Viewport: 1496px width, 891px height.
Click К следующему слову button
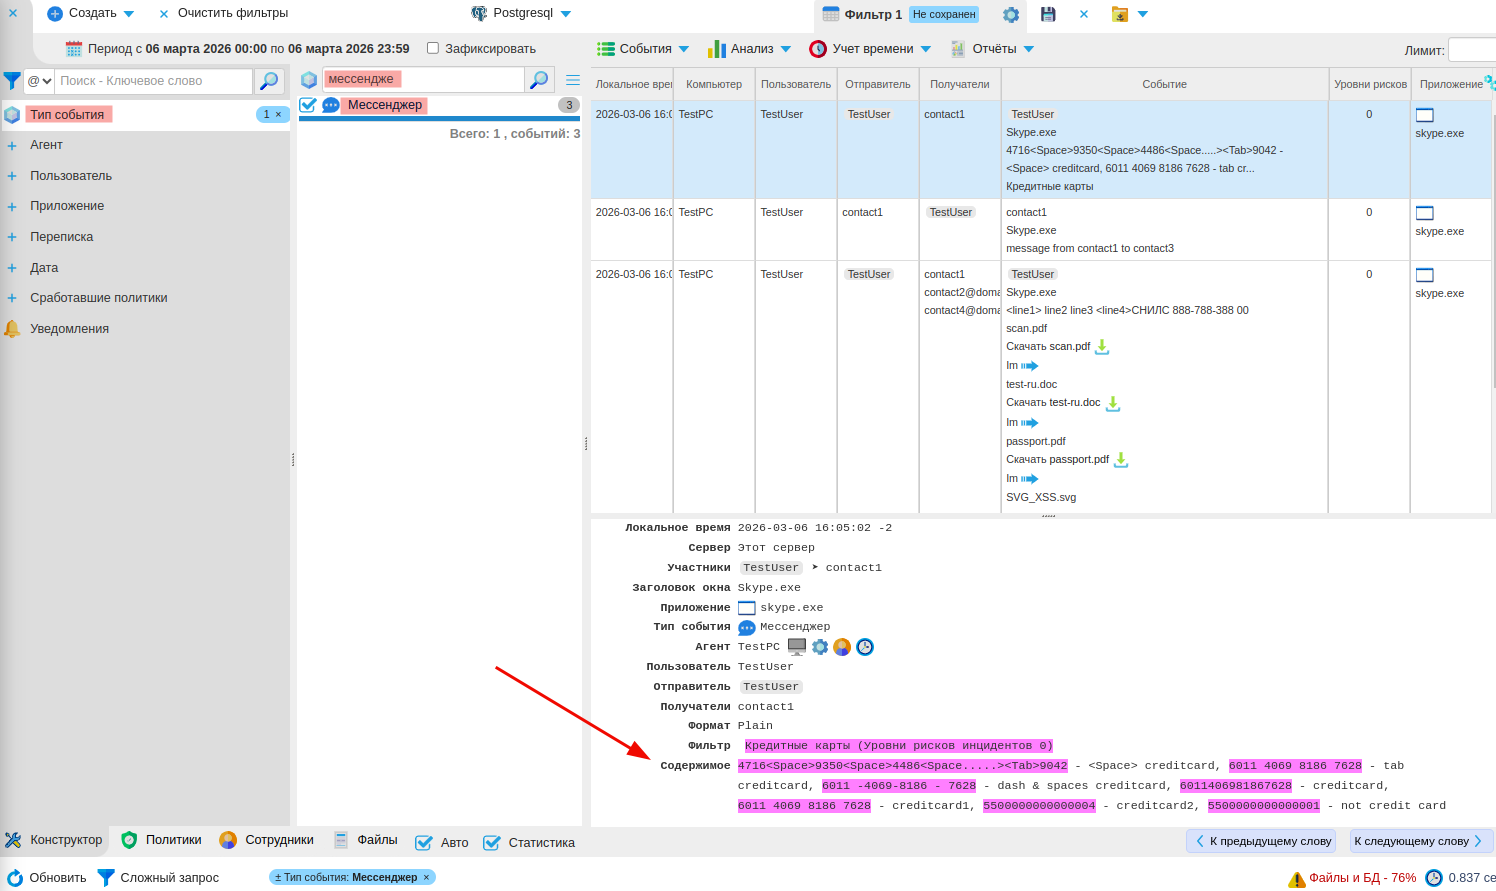(1420, 841)
